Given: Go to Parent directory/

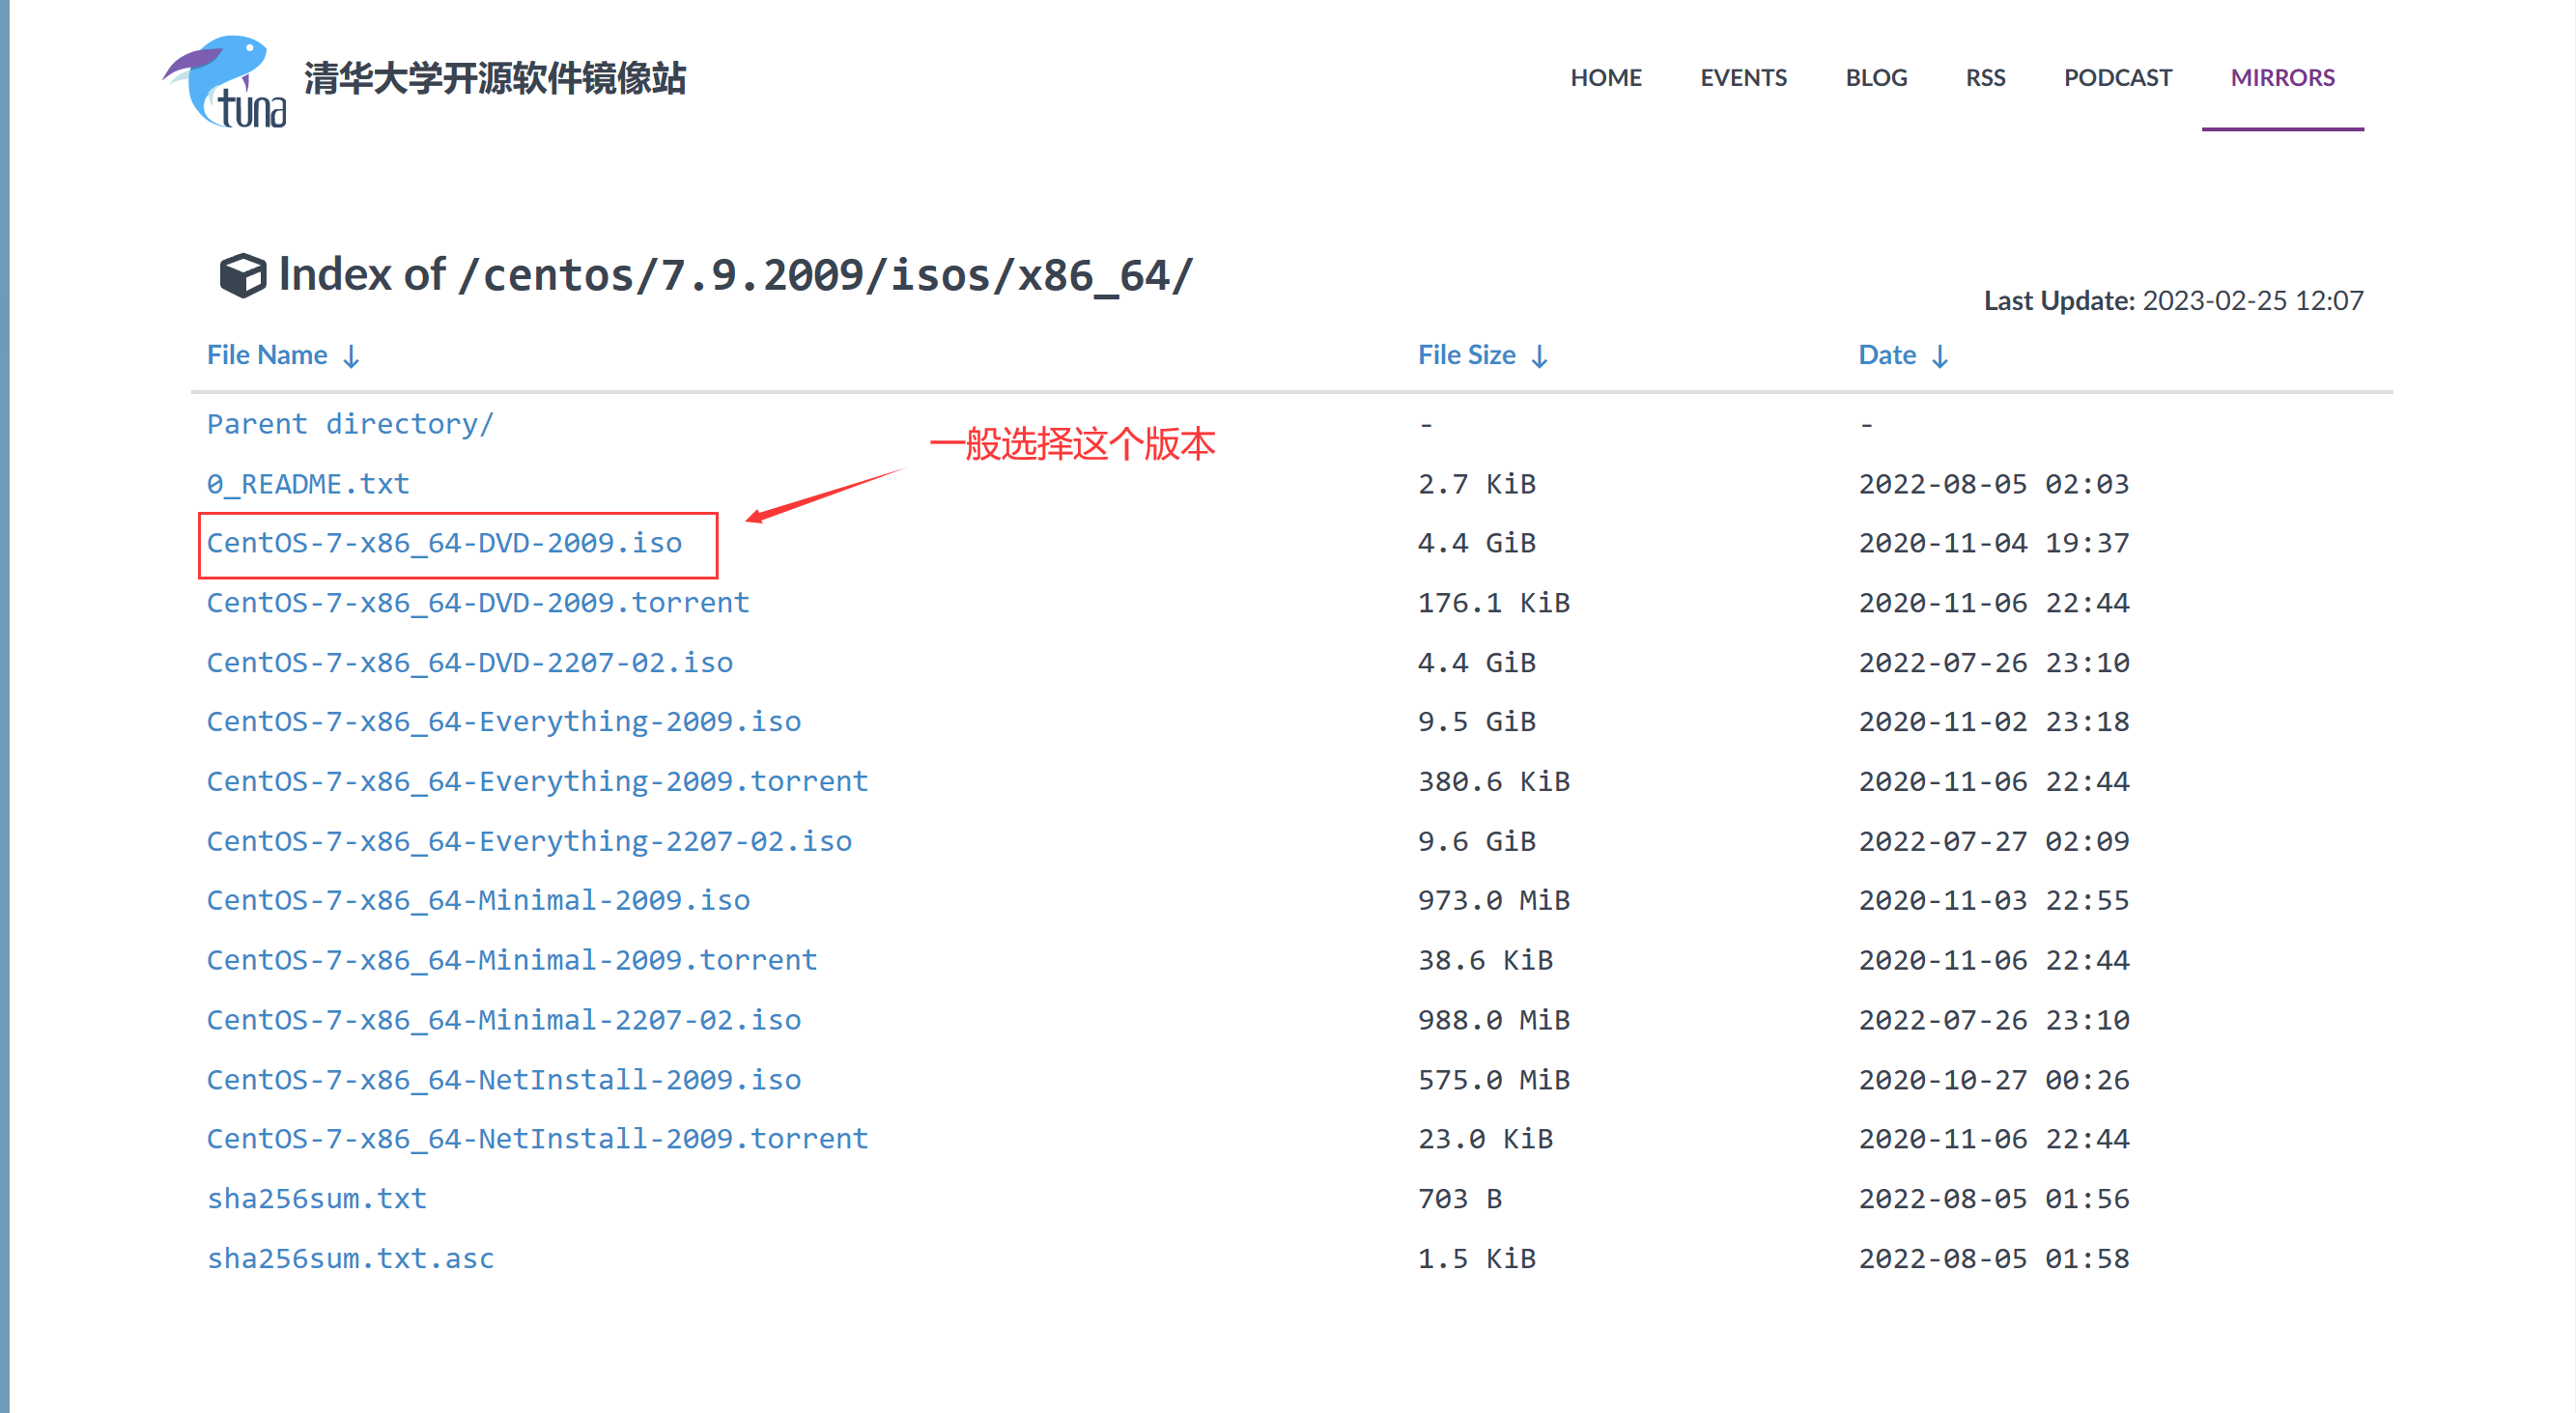Looking at the screenshot, I should coord(350,424).
